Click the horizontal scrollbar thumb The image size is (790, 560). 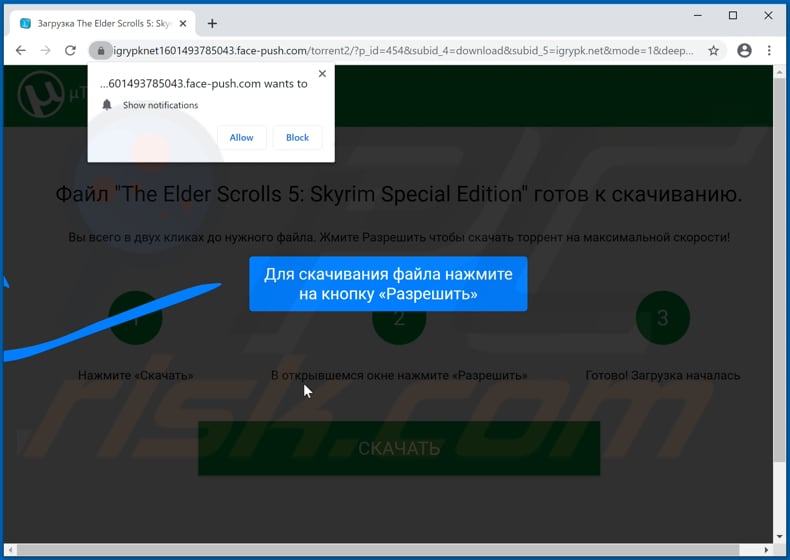(378, 549)
